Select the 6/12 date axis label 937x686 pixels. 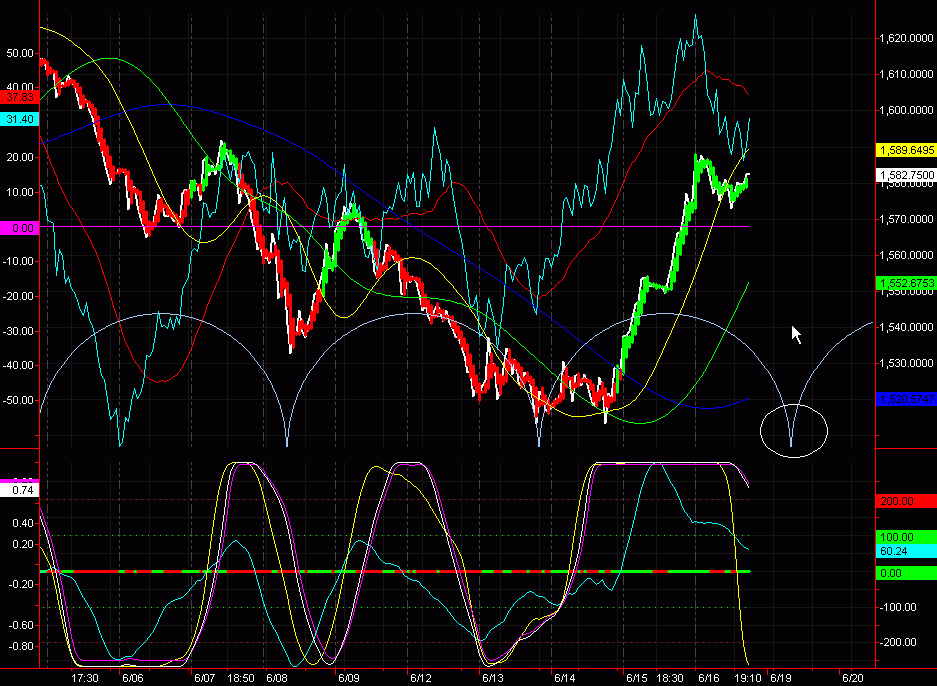click(x=421, y=678)
